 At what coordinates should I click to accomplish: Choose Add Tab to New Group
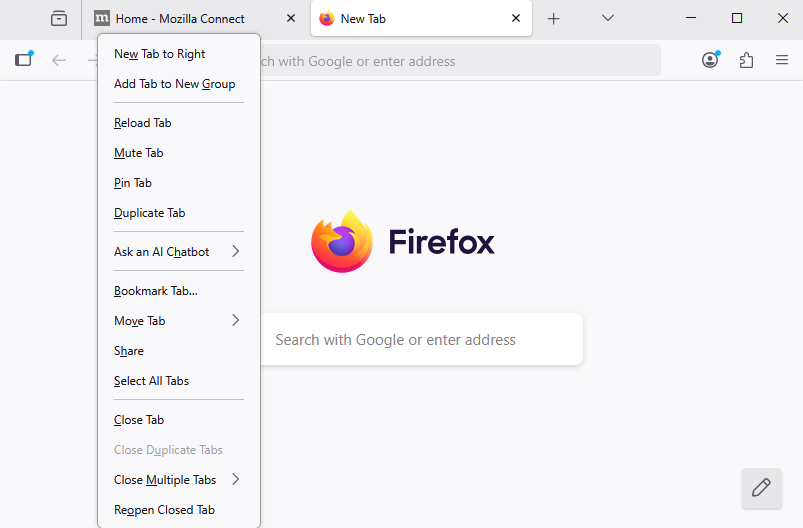click(x=179, y=83)
